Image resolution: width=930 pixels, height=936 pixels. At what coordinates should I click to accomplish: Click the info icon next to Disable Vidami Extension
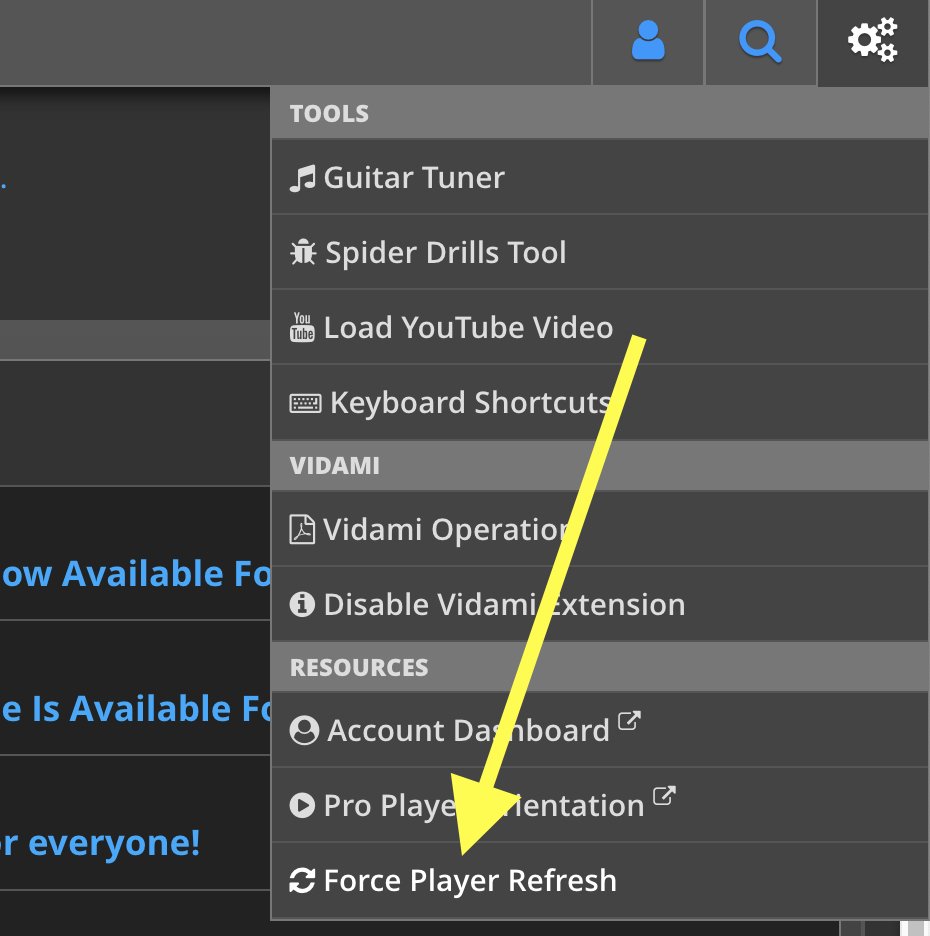click(x=303, y=604)
